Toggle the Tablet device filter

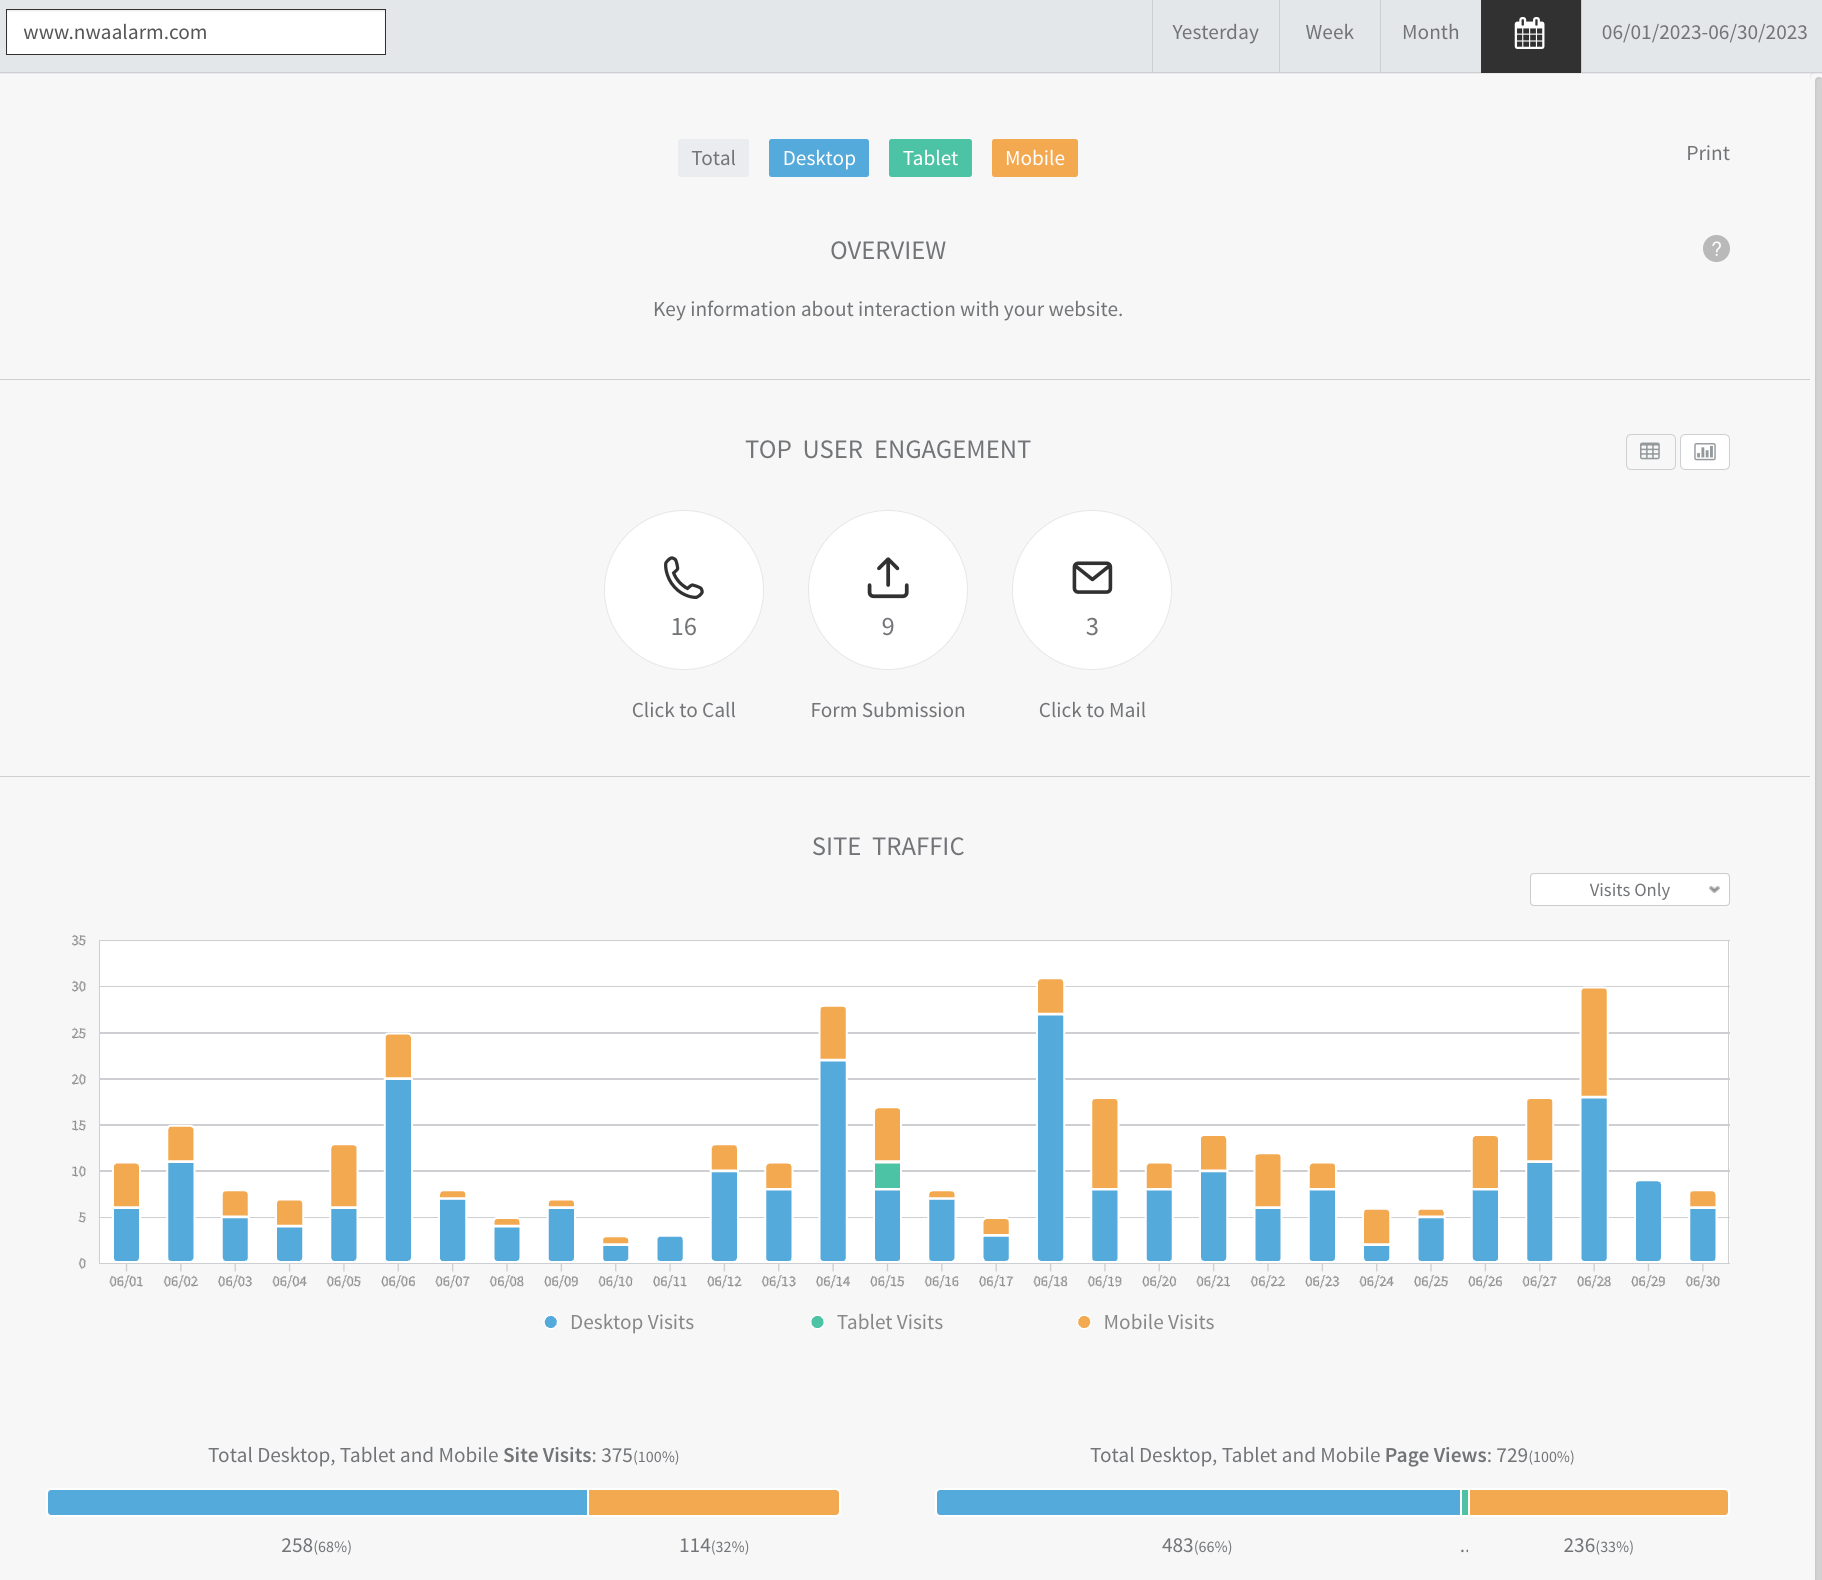click(x=930, y=158)
